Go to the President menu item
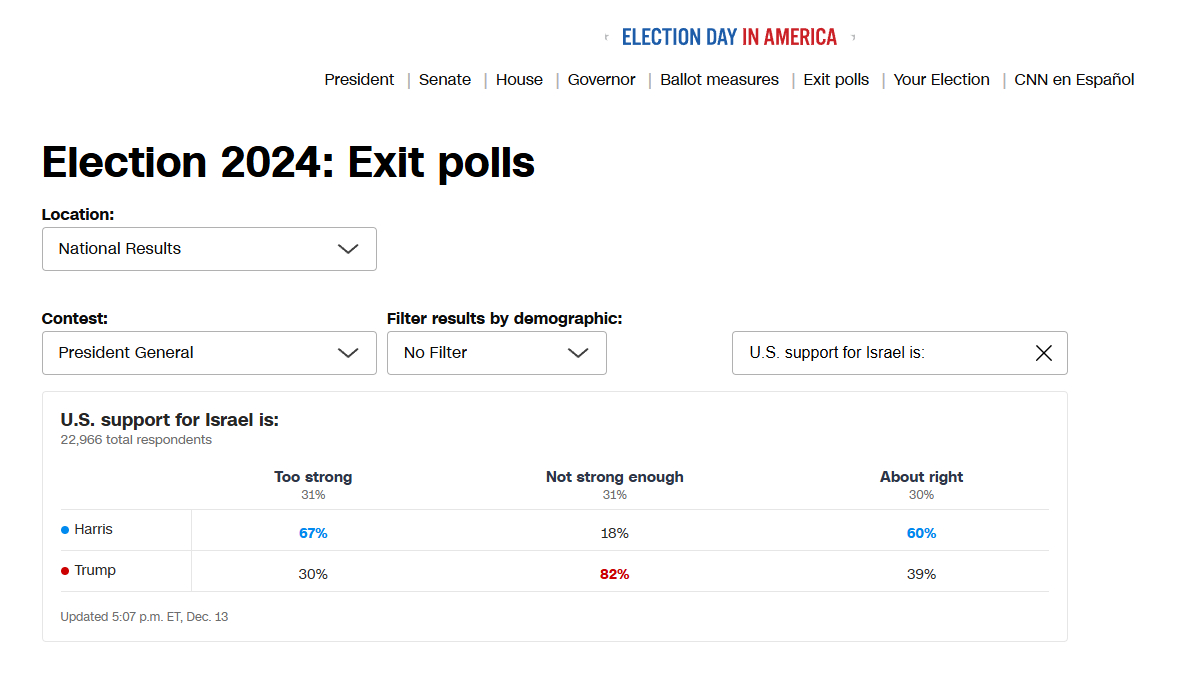This screenshot has width=1203, height=686. [x=359, y=80]
